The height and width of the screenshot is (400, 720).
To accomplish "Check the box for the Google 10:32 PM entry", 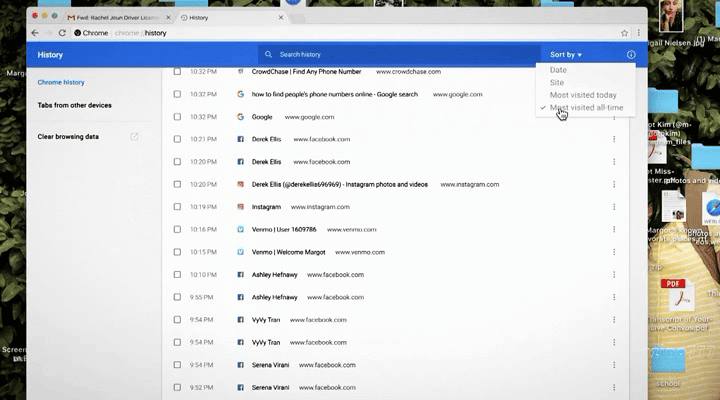I will tap(177, 117).
